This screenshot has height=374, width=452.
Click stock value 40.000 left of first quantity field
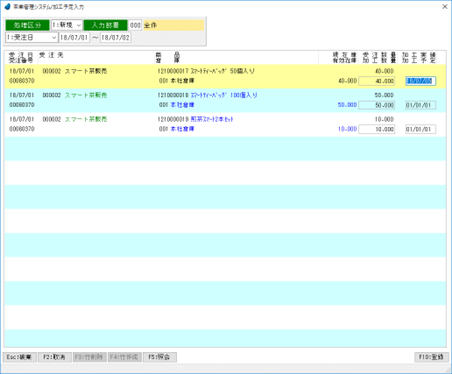[347, 81]
